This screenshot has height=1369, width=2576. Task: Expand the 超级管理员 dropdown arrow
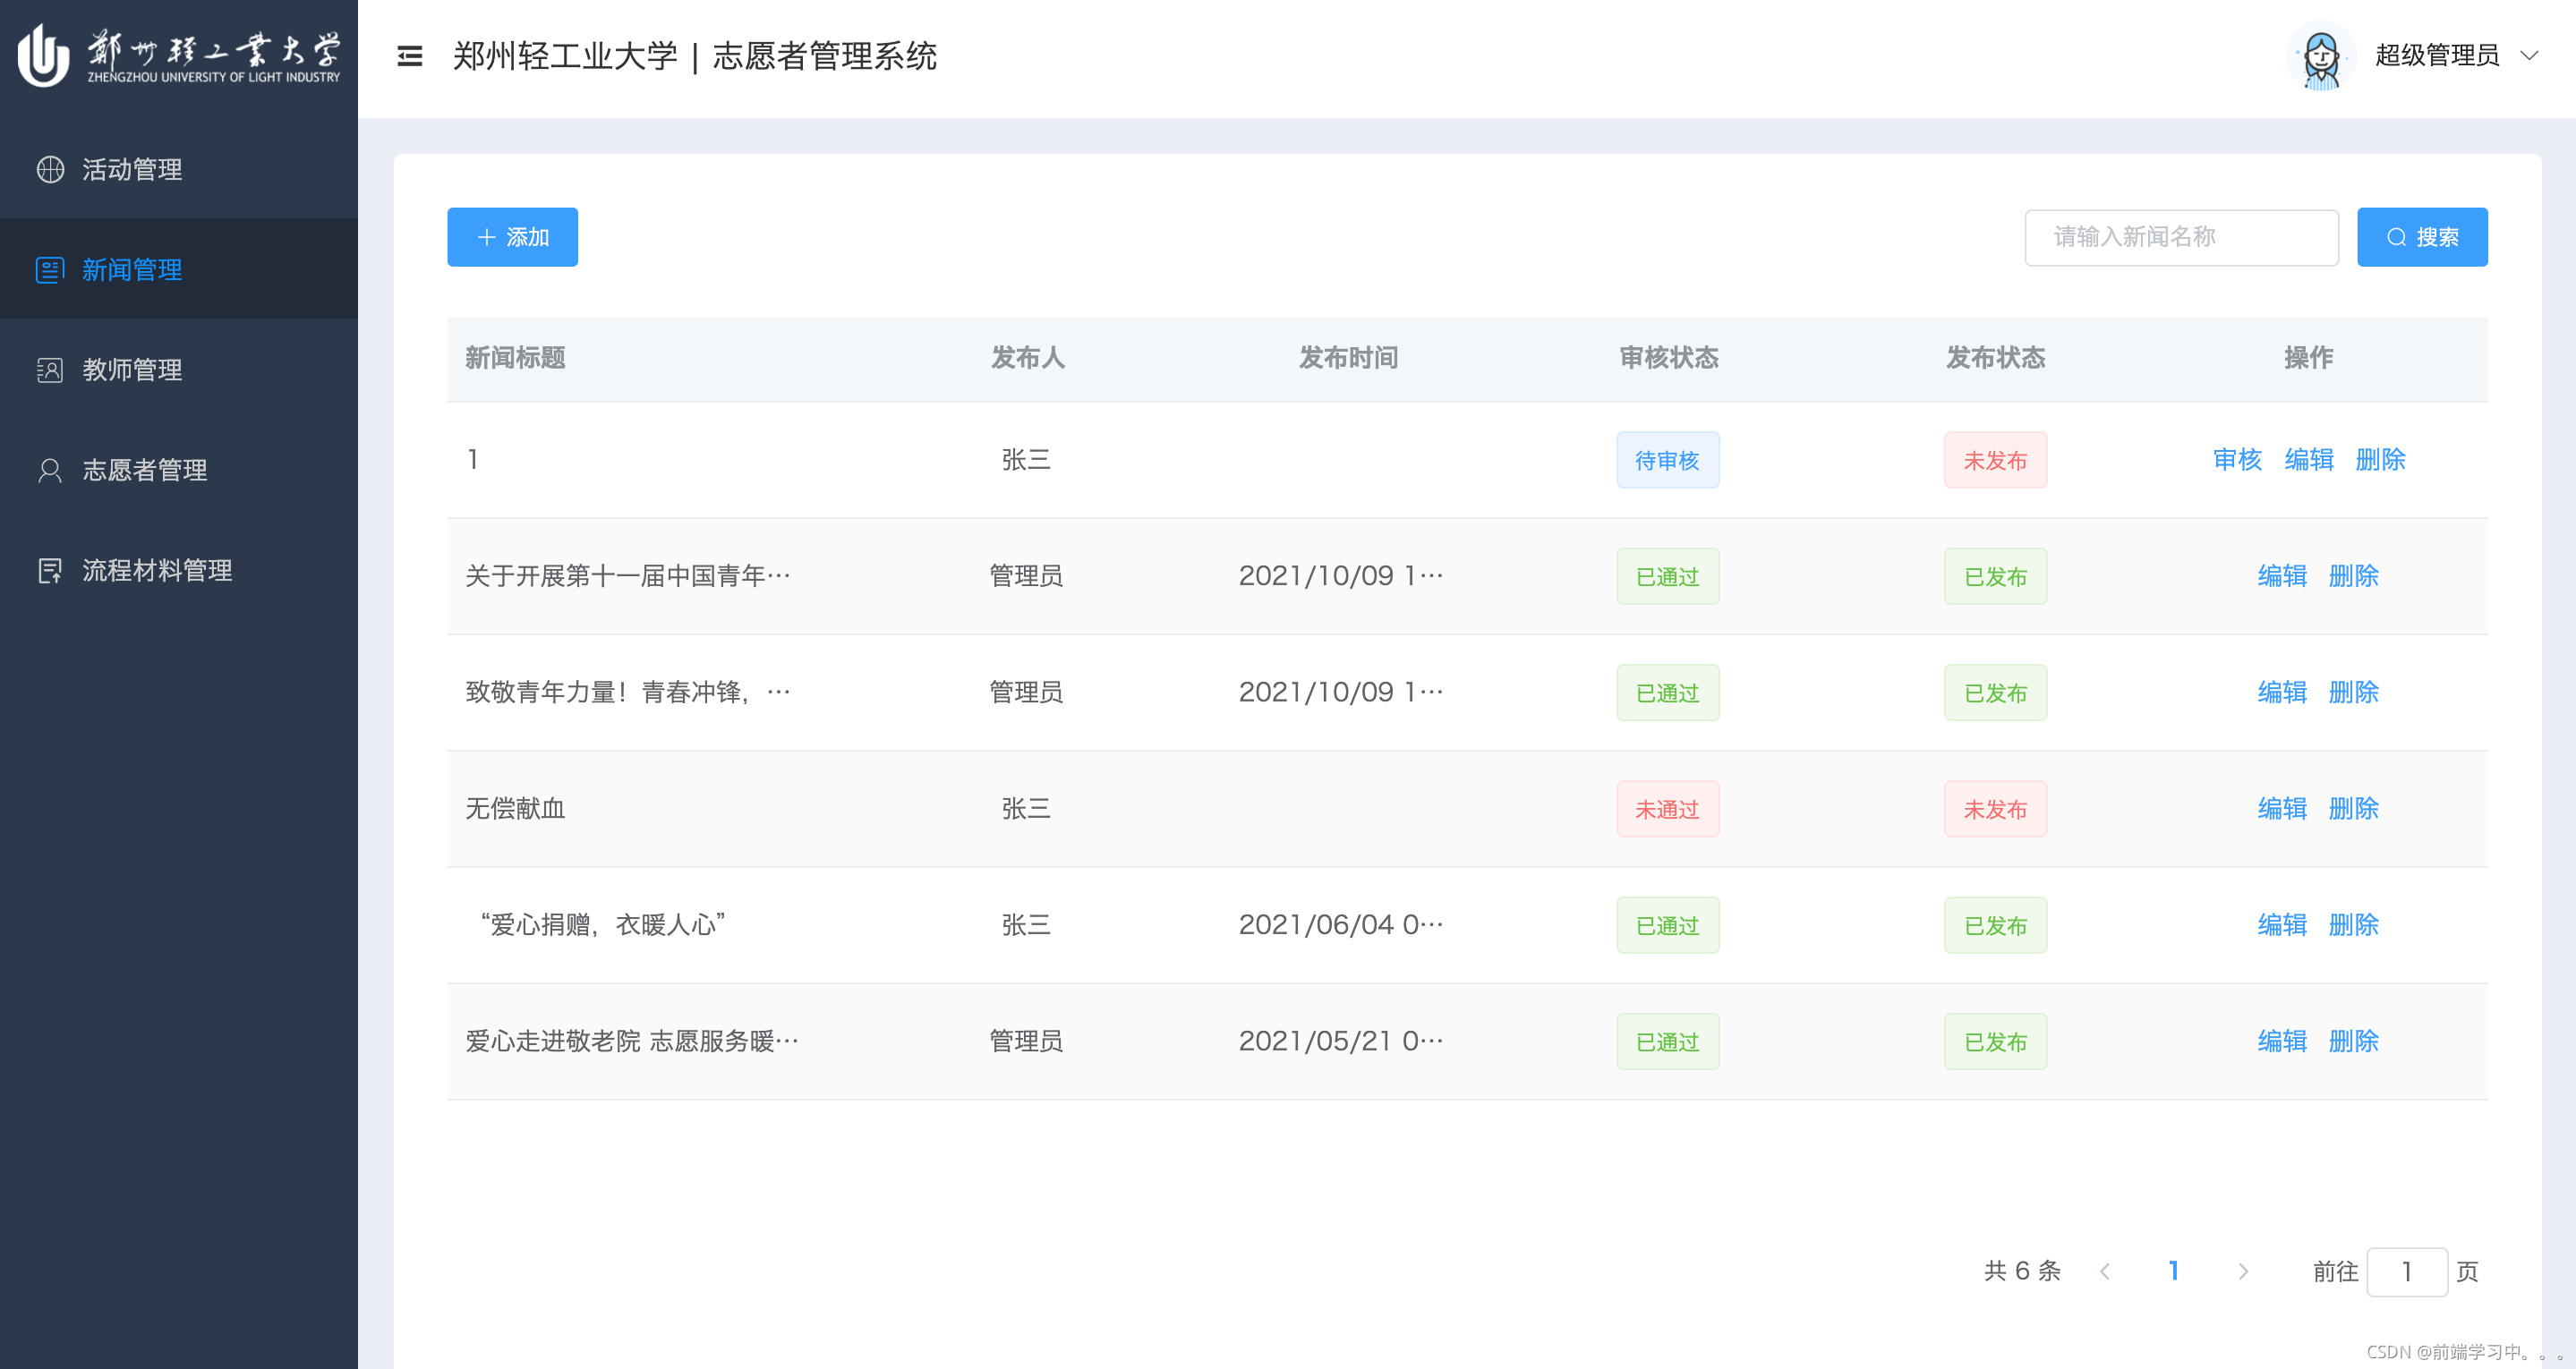[x=2529, y=56]
